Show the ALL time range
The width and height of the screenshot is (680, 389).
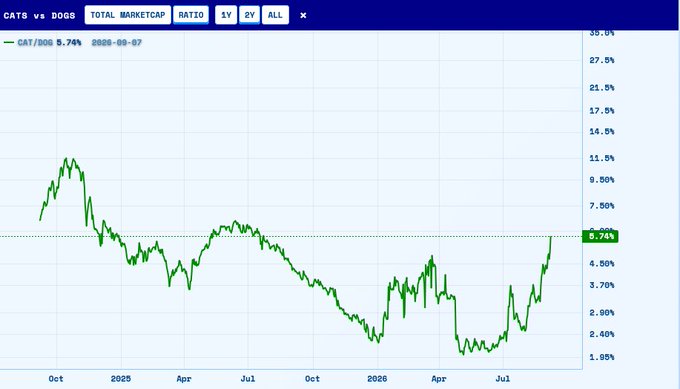click(275, 15)
